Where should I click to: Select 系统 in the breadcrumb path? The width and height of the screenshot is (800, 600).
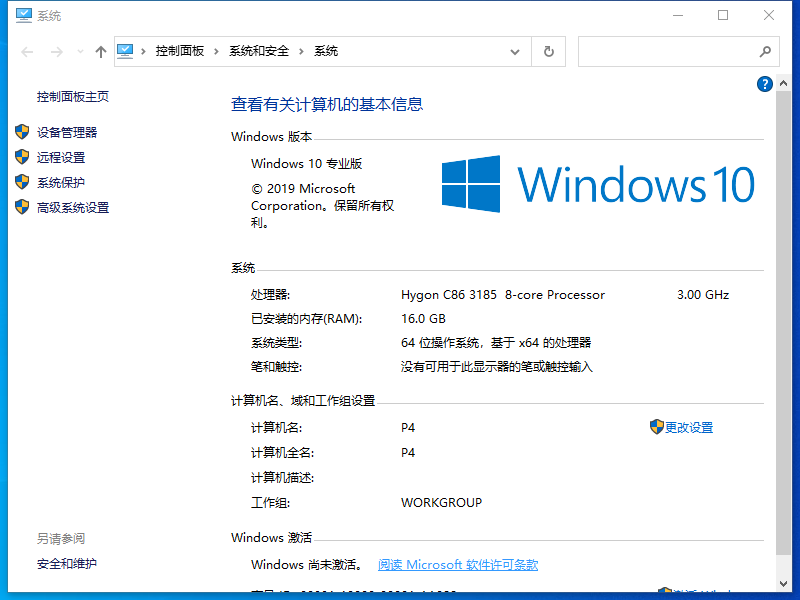click(326, 51)
